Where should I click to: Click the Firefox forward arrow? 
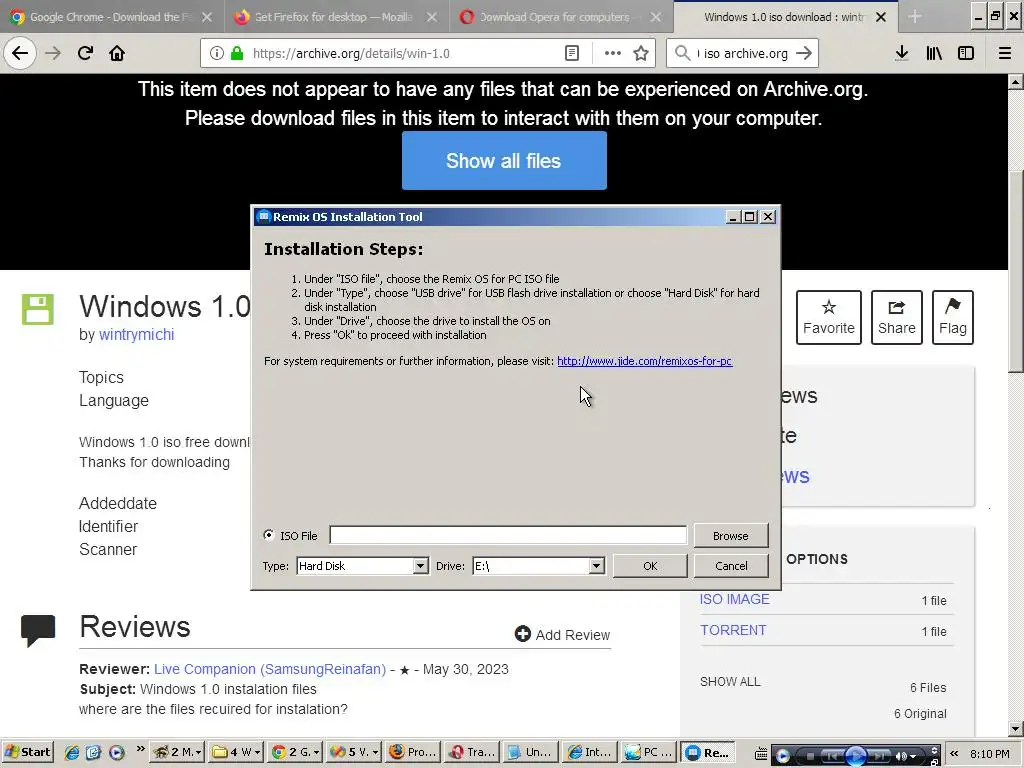coord(53,53)
